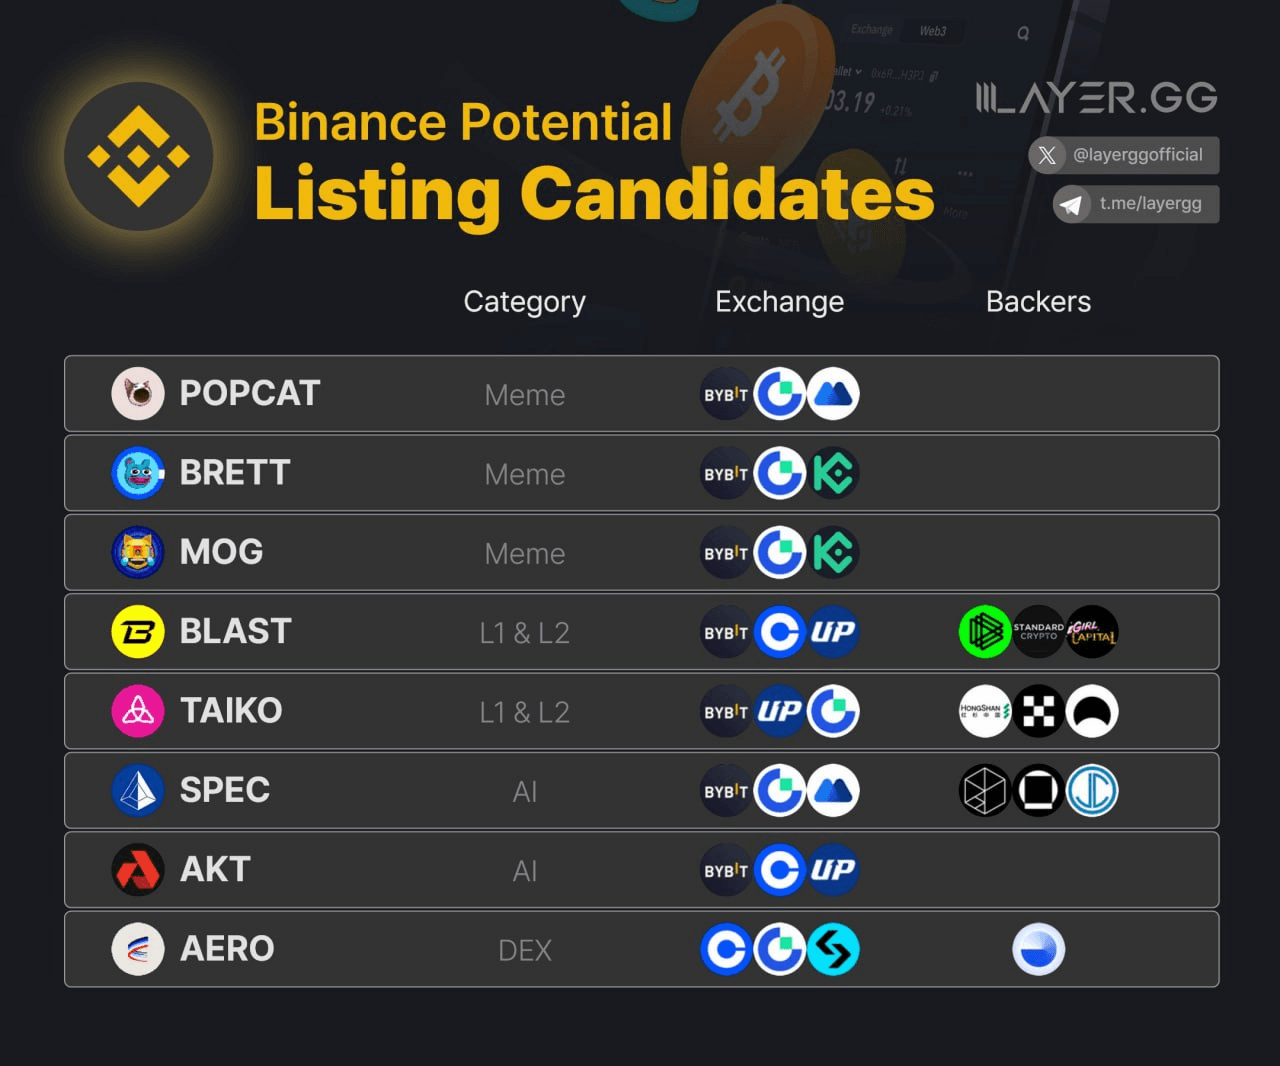Click the Backers column header
Viewport: 1280px width, 1066px height.
coord(1038,302)
